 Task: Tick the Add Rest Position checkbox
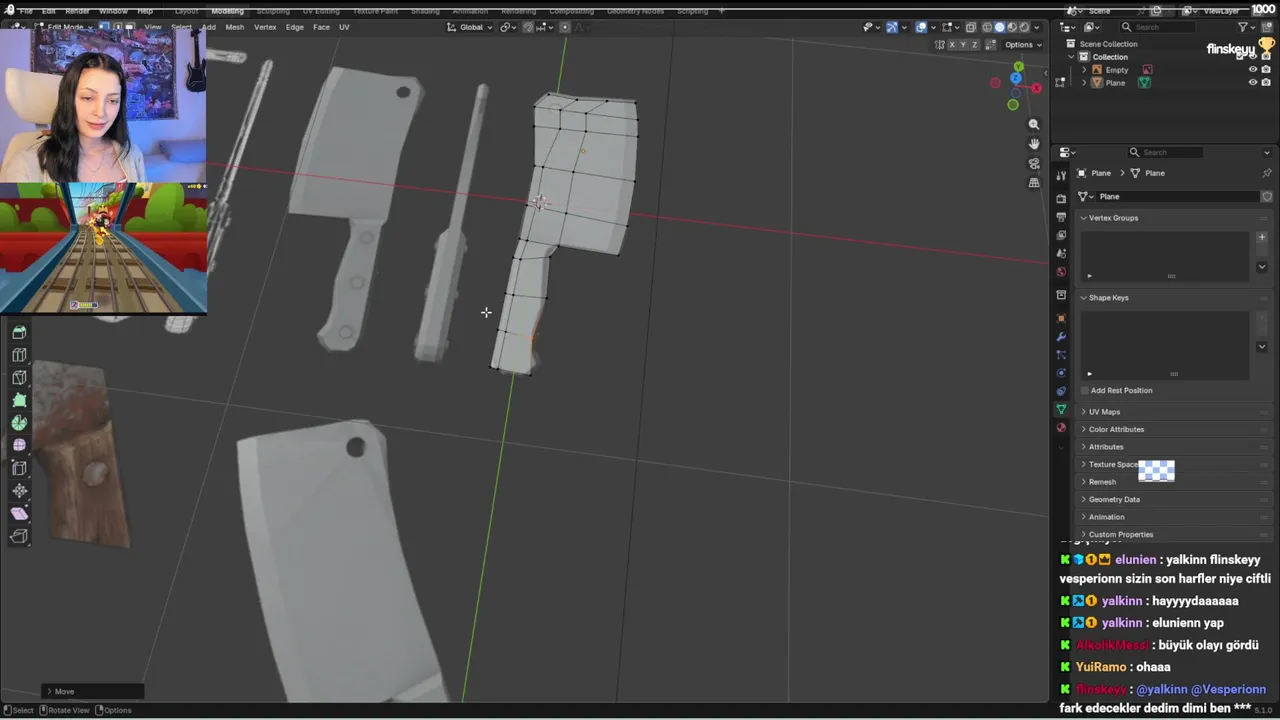click(1084, 390)
